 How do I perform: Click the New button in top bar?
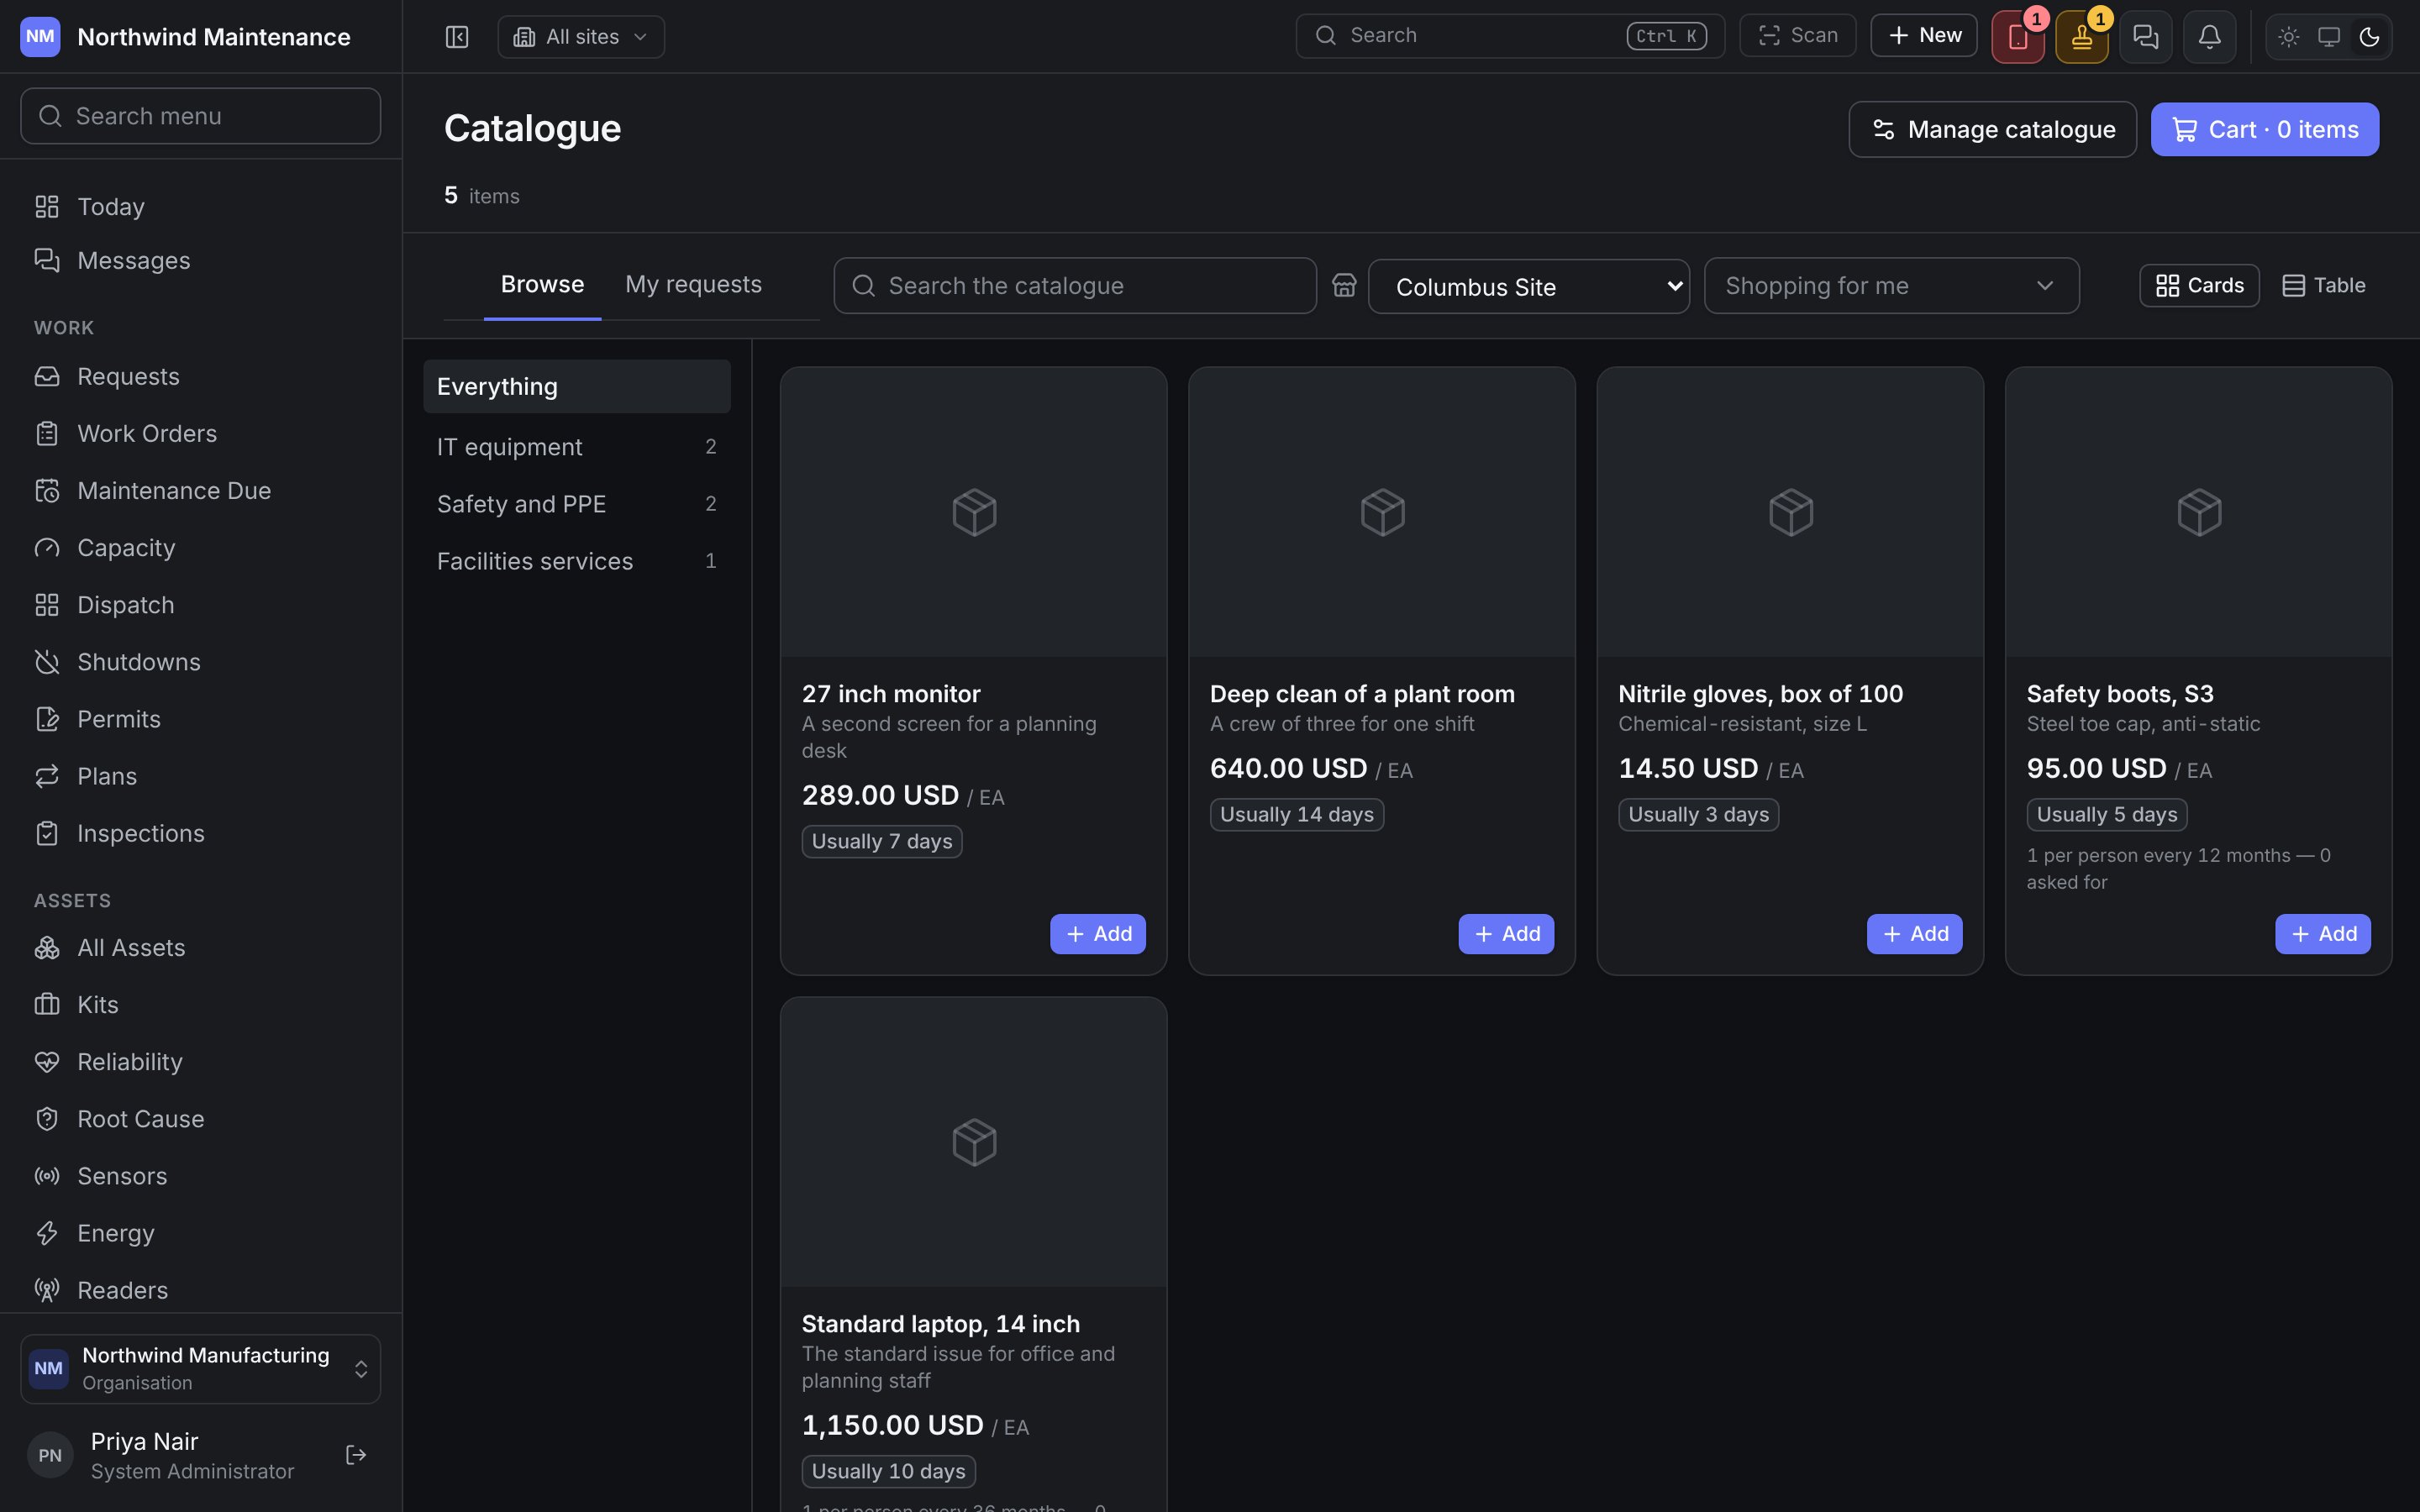pyautogui.click(x=1923, y=36)
